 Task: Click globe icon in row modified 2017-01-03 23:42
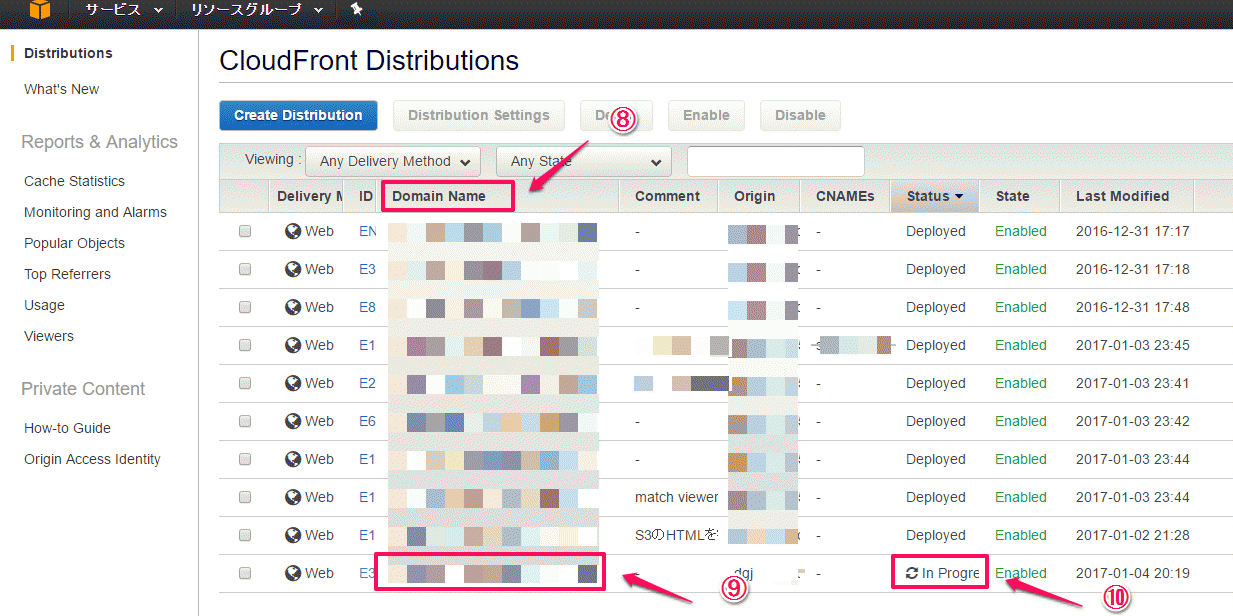pyautogui.click(x=293, y=421)
